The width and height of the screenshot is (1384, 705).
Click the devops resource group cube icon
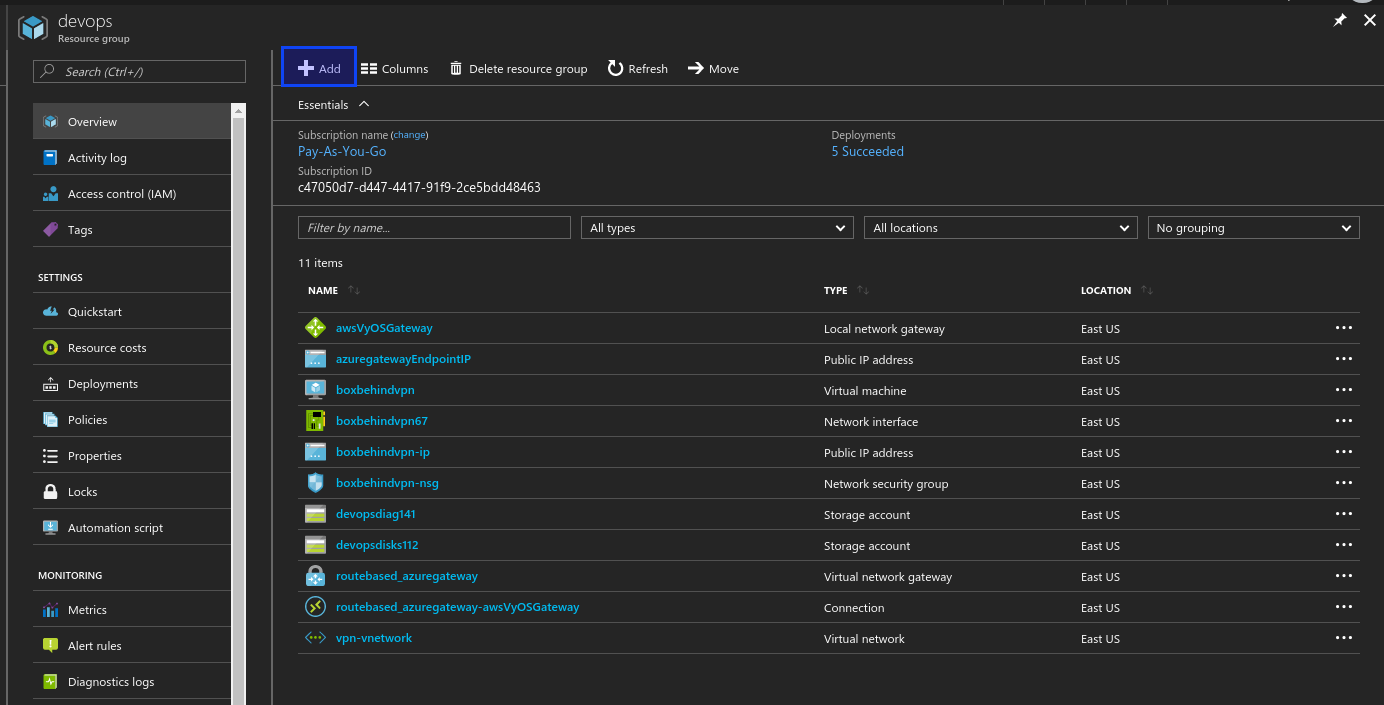pyautogui.click(x=33, y=27)
